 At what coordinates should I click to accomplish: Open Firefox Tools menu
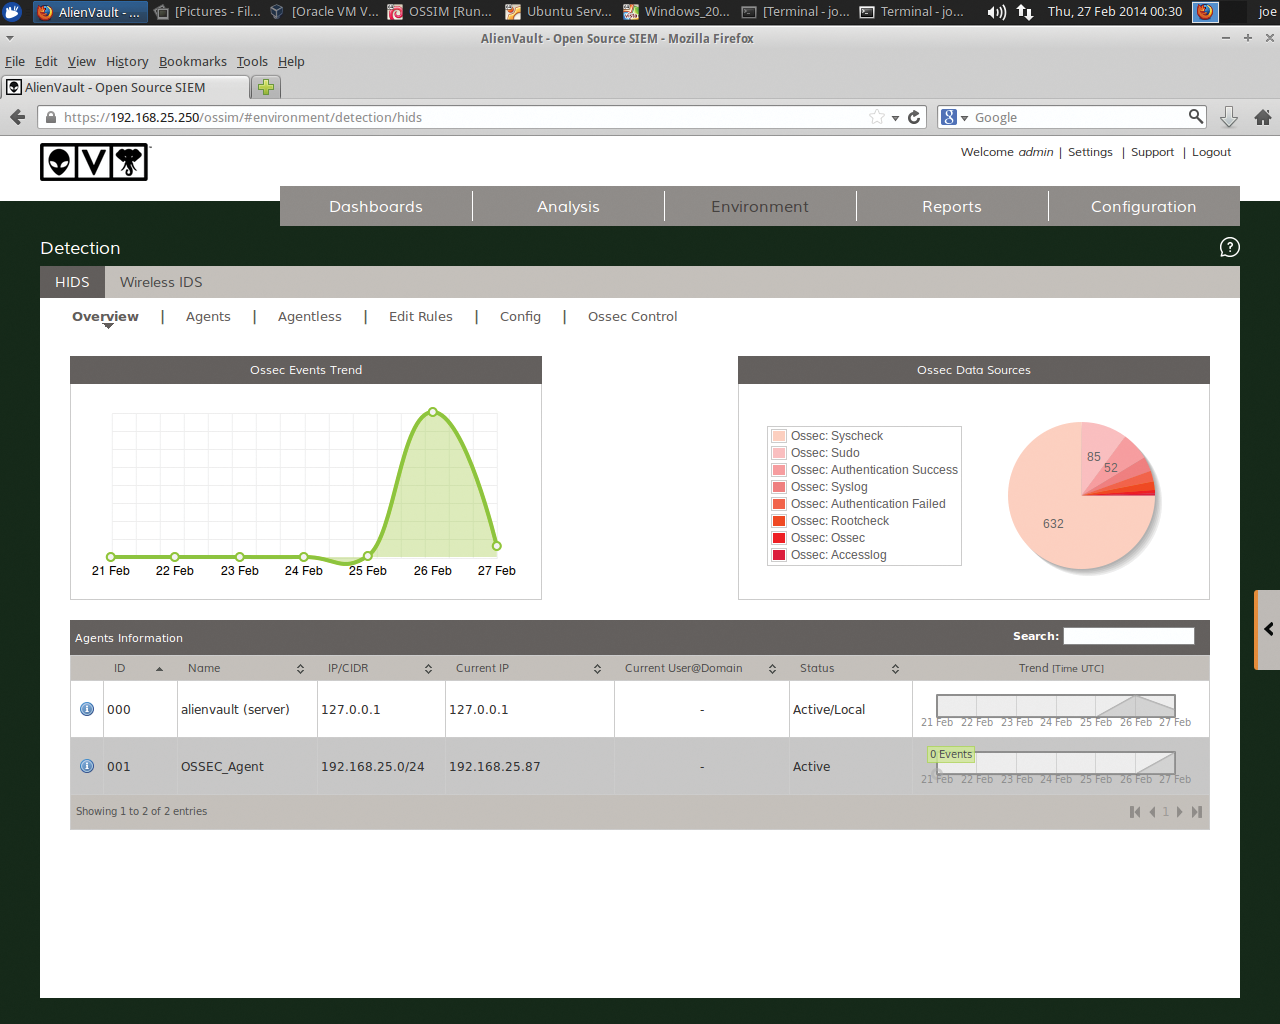(x=252, y=61)
